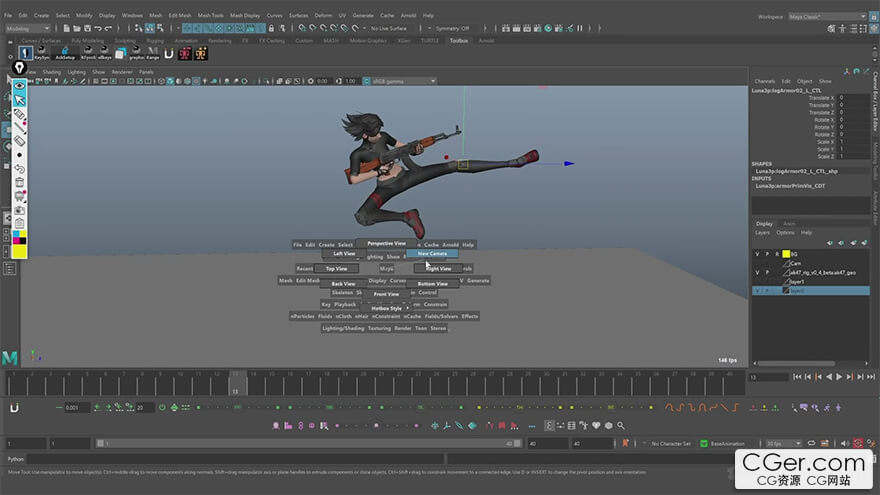
Task: Open the BaseAnimation layer selector
Action: pos(727,443)
